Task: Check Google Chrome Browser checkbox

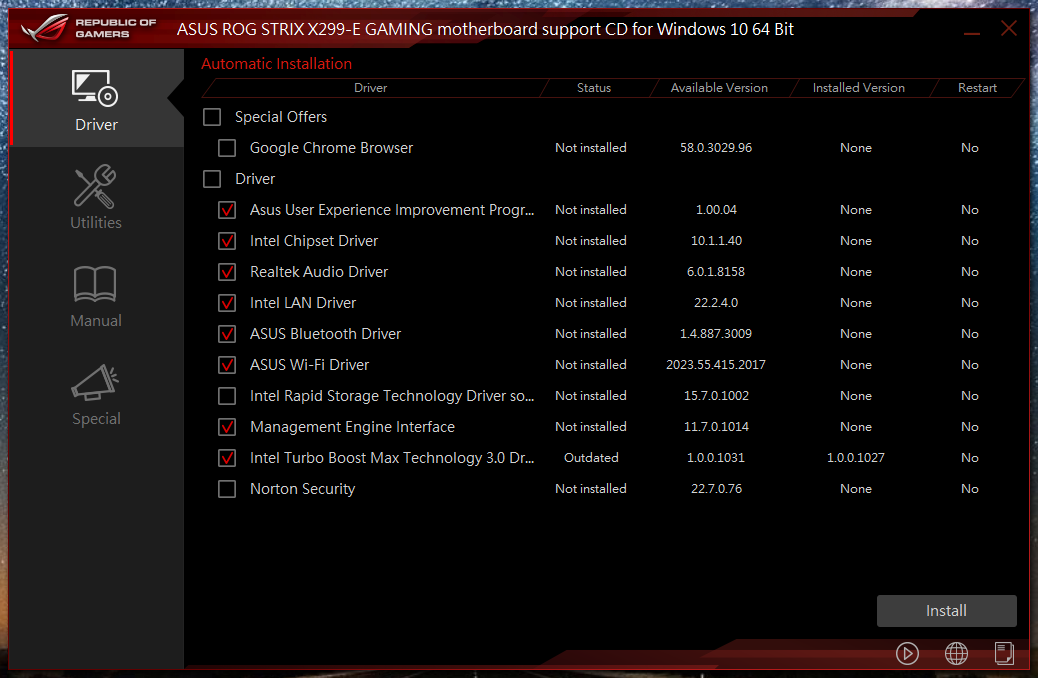Action: 227,148
